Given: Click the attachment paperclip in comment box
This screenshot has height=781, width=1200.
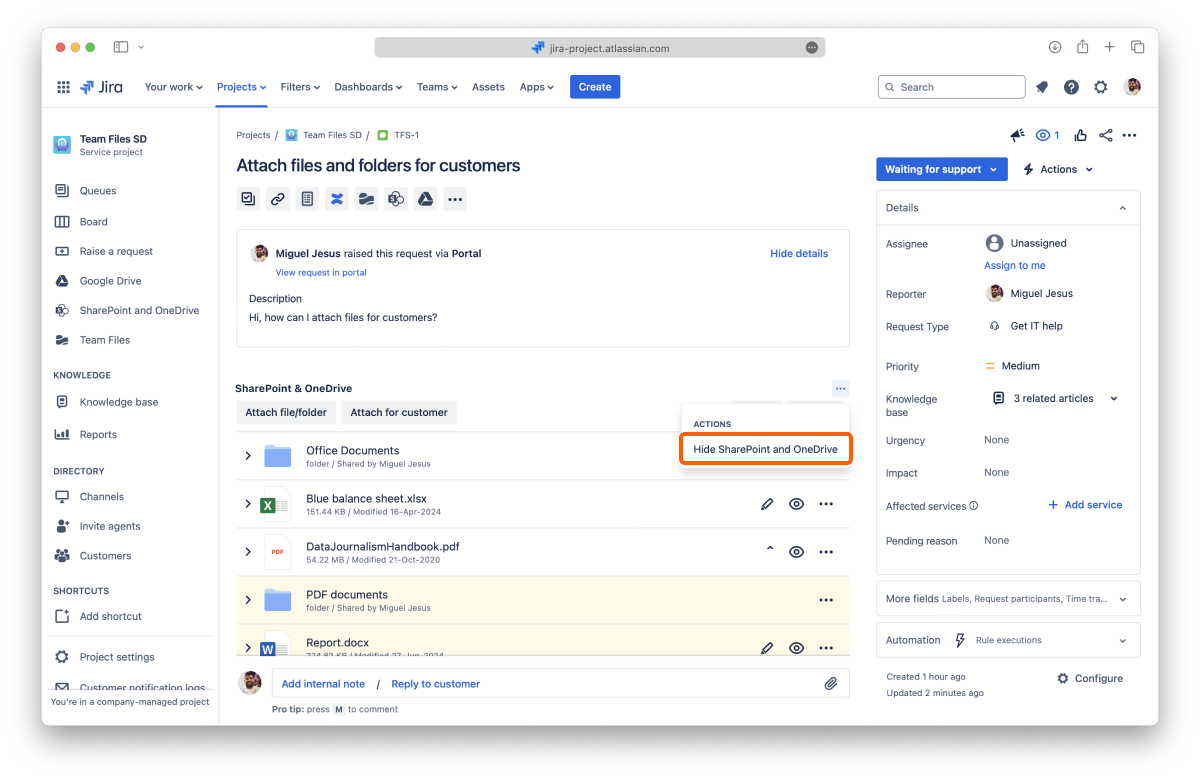Looking at the screenshot, I should [x=830, y=684].
